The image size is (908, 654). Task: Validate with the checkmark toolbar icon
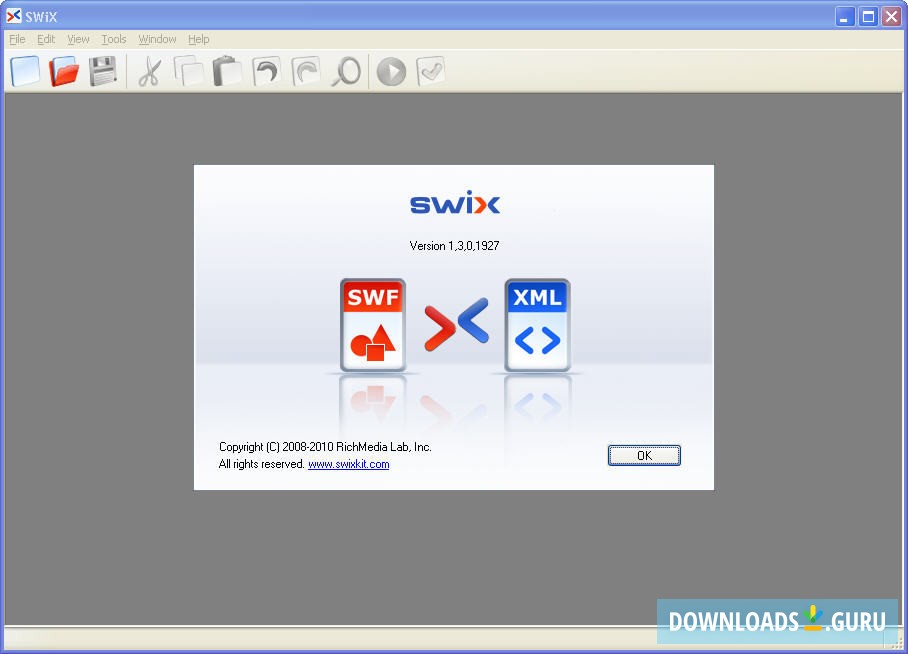pos(430,71)
